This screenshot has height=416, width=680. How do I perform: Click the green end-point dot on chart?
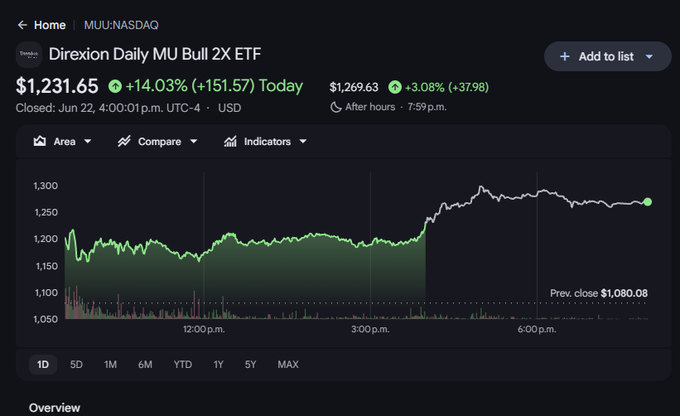click(647, 202)
